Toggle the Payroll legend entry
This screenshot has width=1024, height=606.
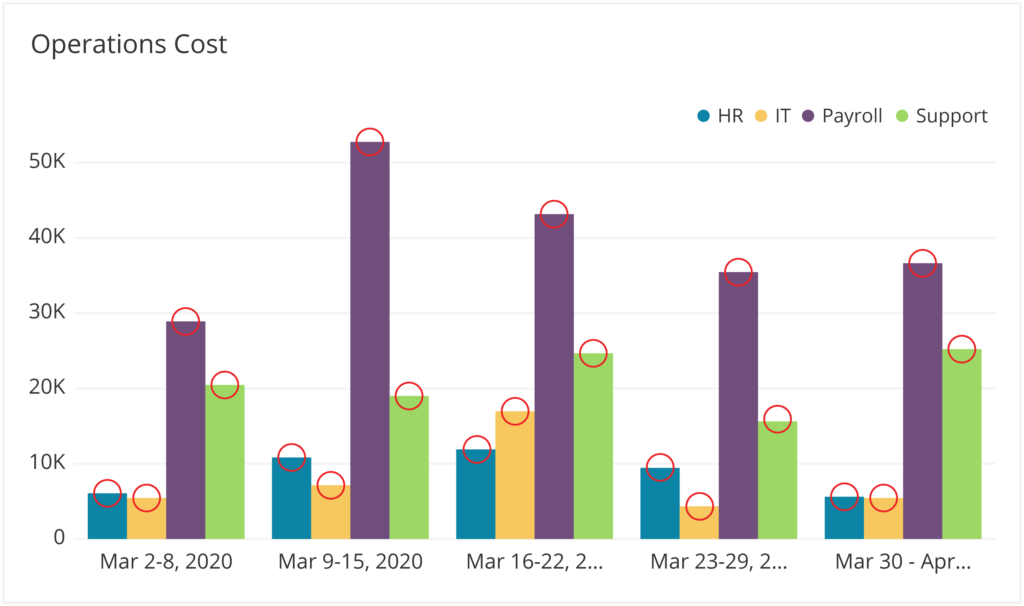click(x=842, y=116)
